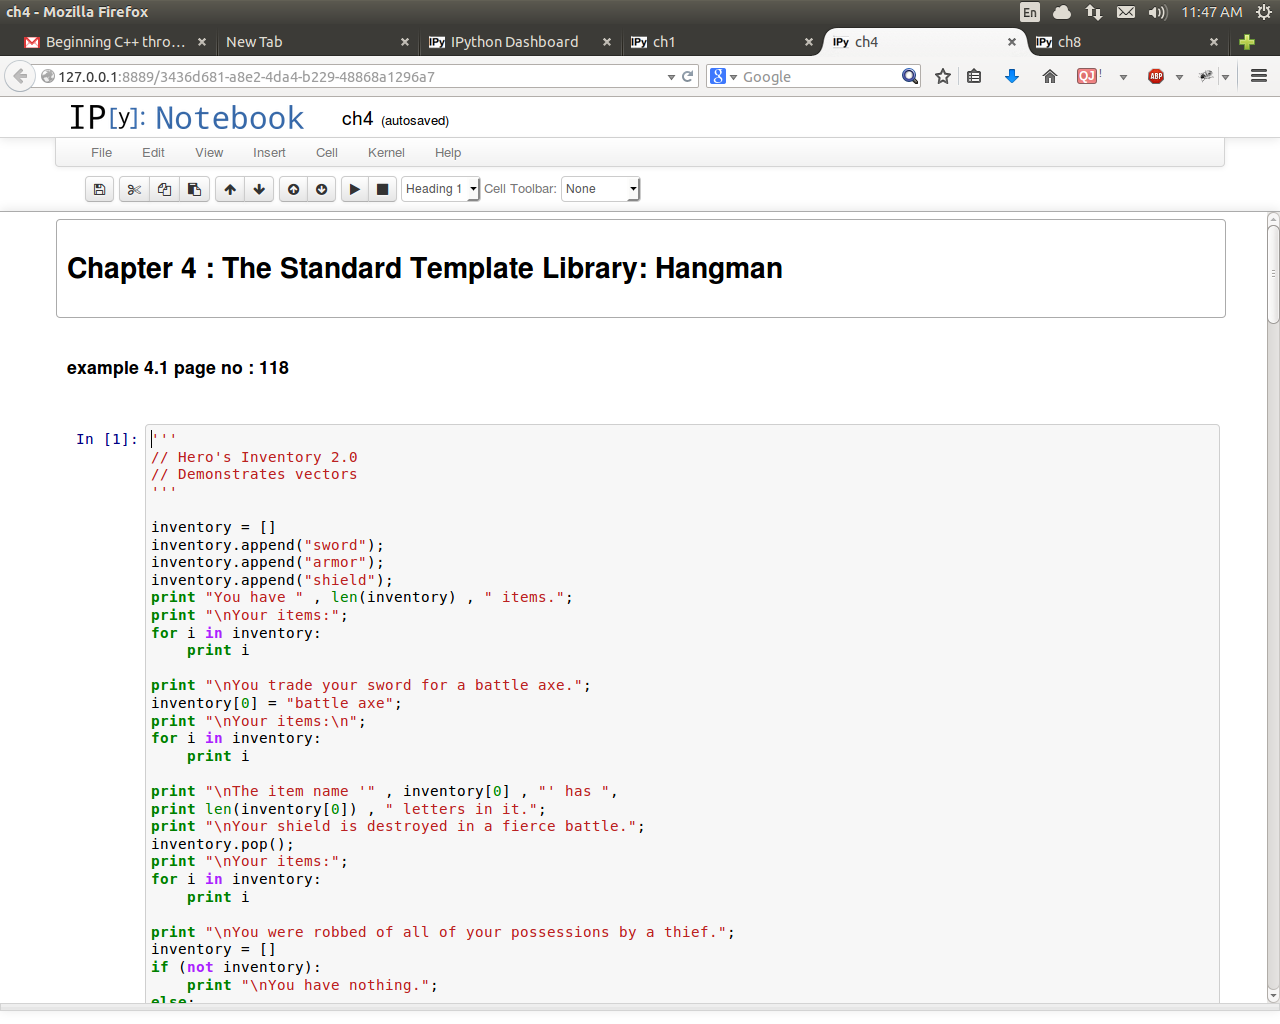Open the Heading 1 cell type dropdown
This screenshot has width=1280, height=1024.
click(441, 189)
